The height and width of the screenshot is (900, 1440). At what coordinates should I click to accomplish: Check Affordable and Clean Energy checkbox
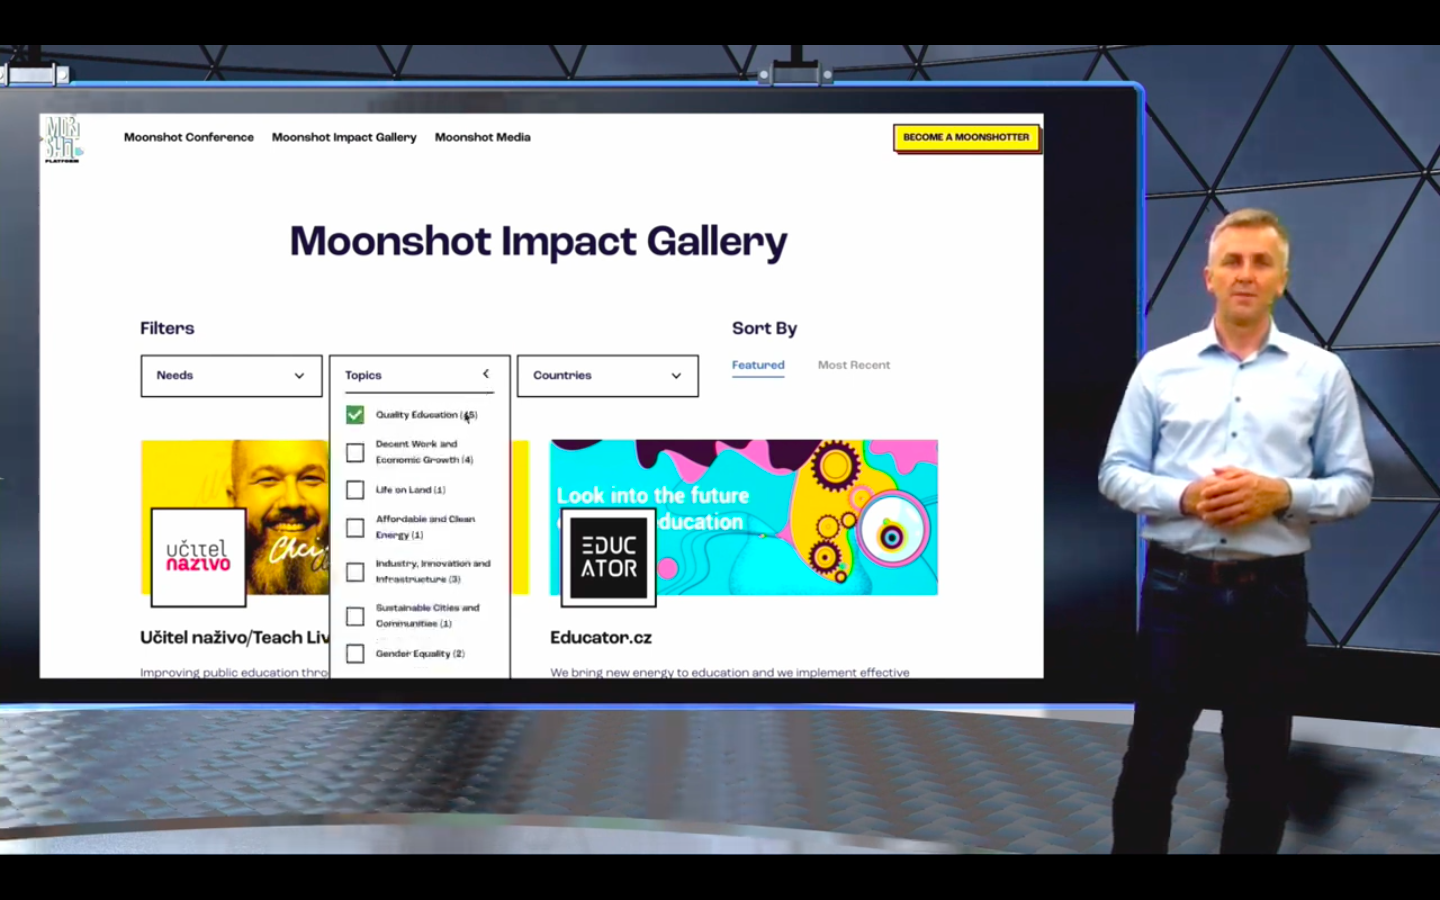click(x=355, y=528)
